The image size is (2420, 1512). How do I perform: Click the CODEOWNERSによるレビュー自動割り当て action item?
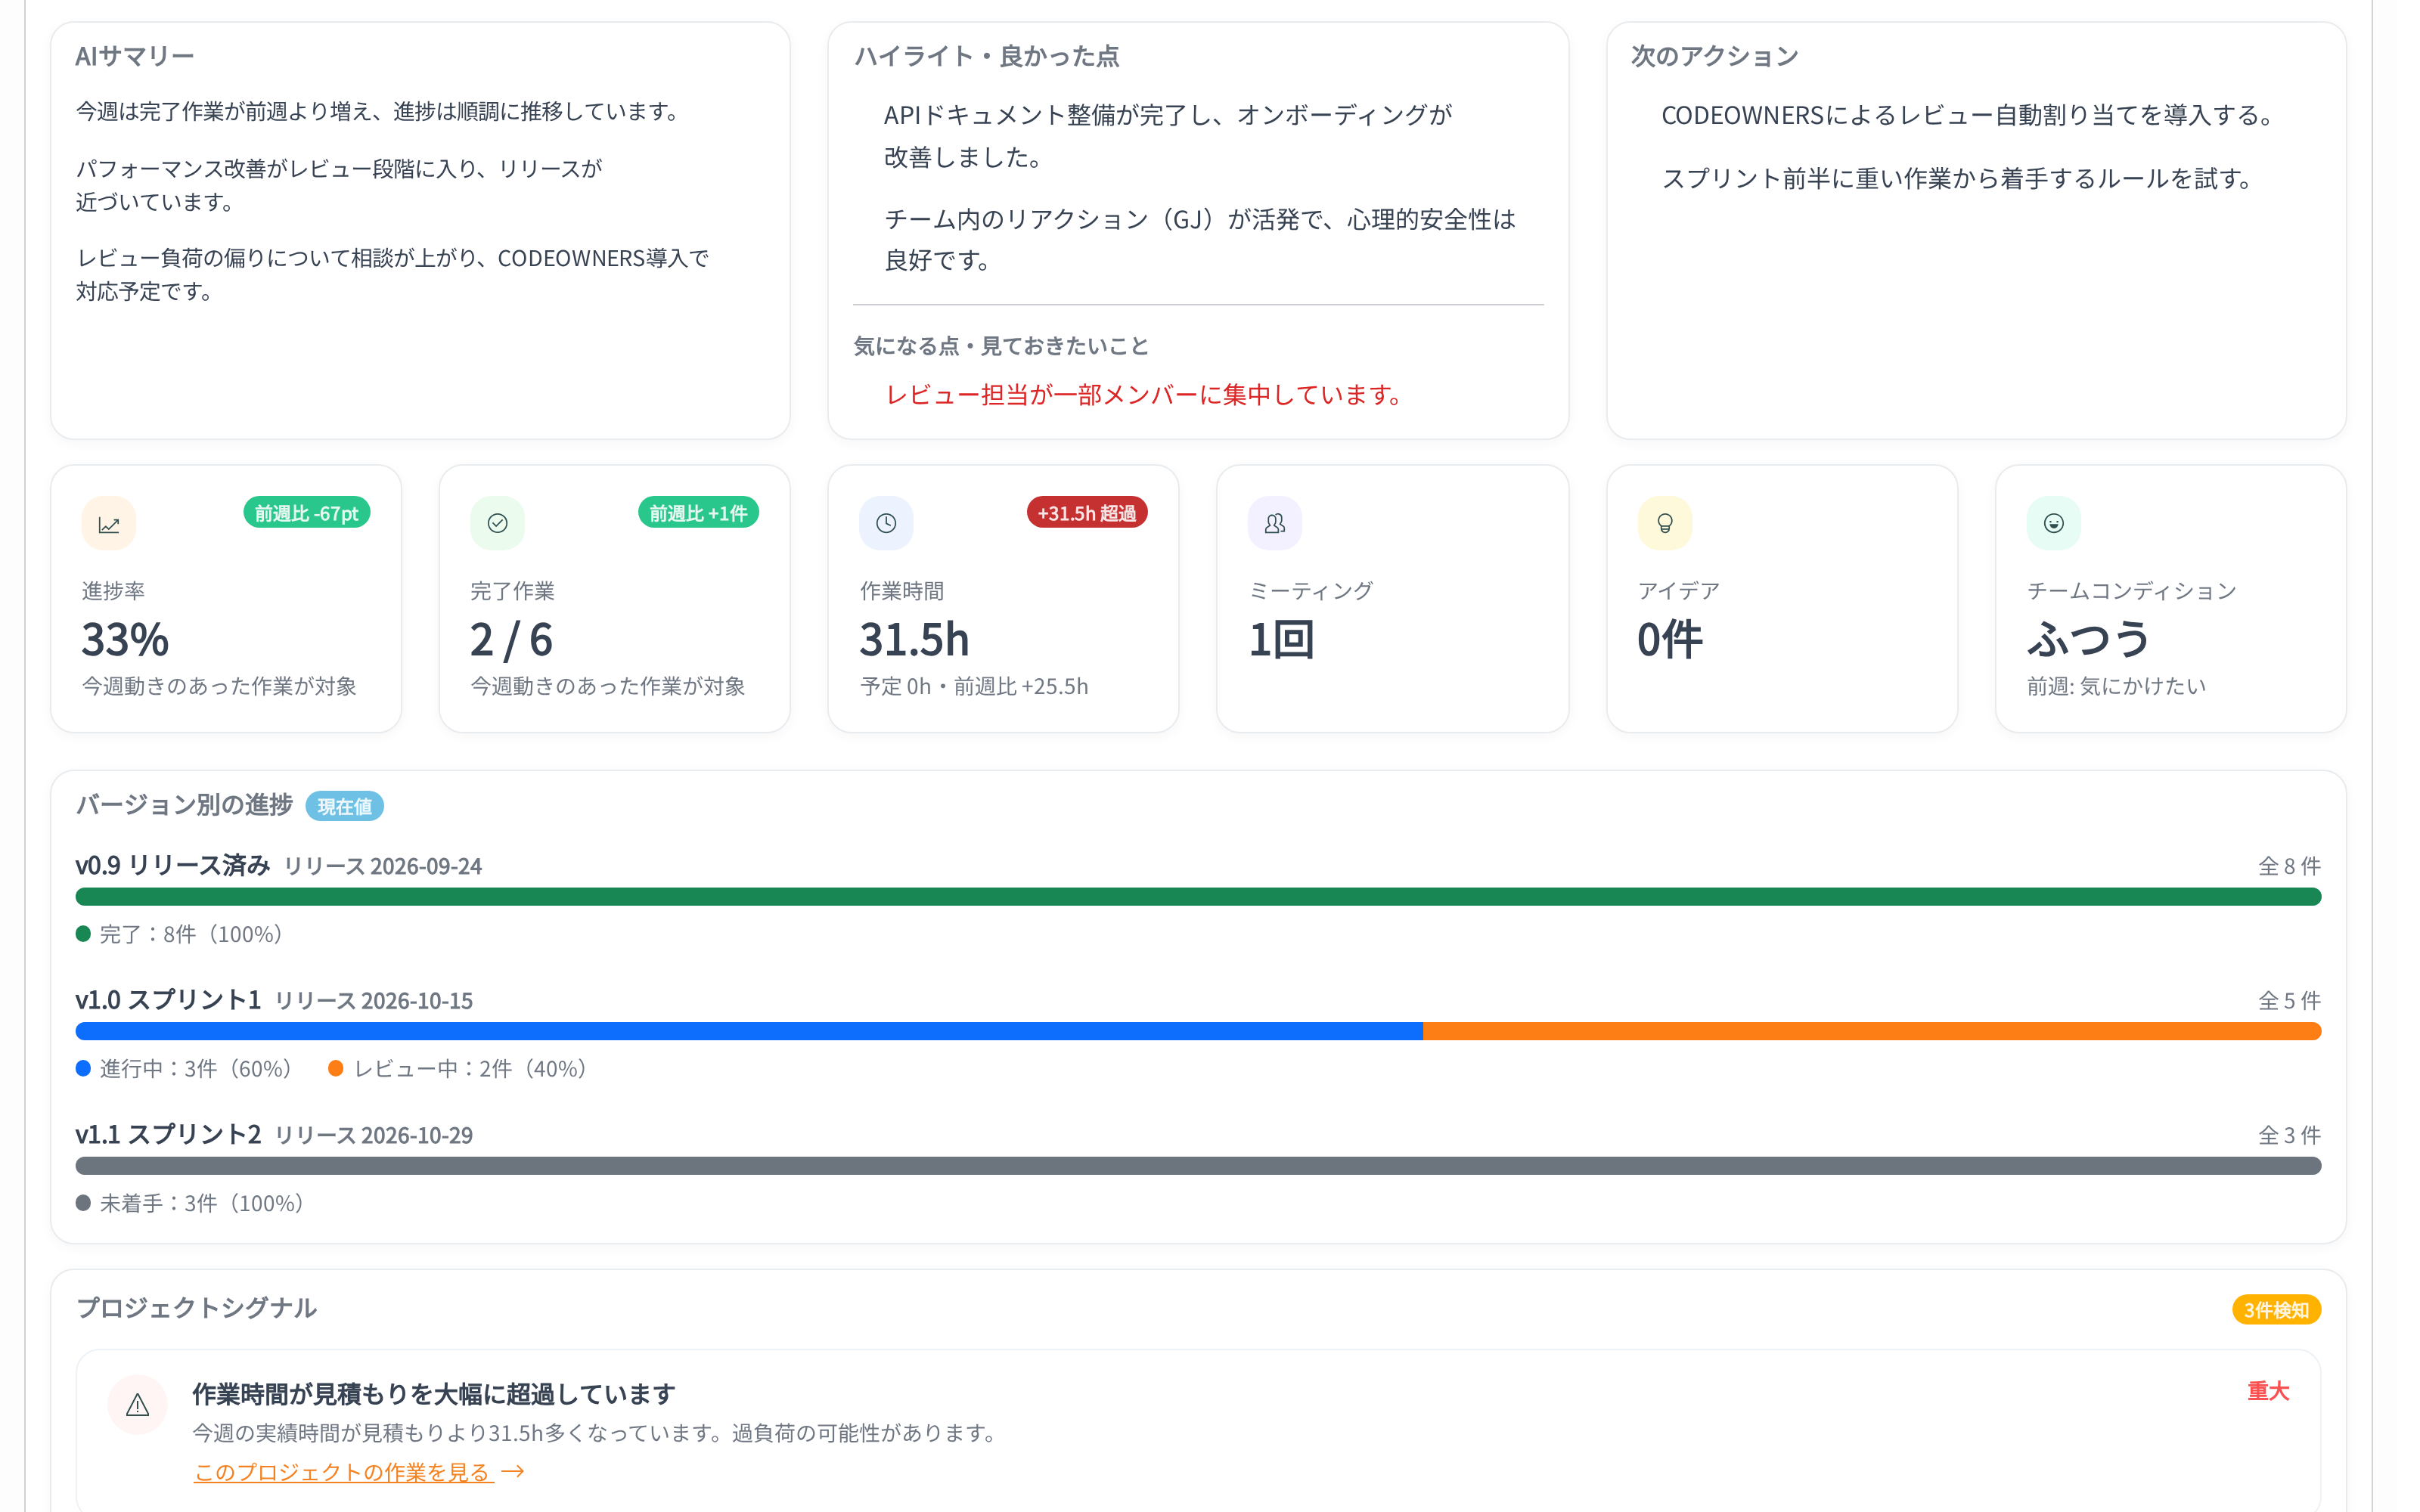(1970, 115)
